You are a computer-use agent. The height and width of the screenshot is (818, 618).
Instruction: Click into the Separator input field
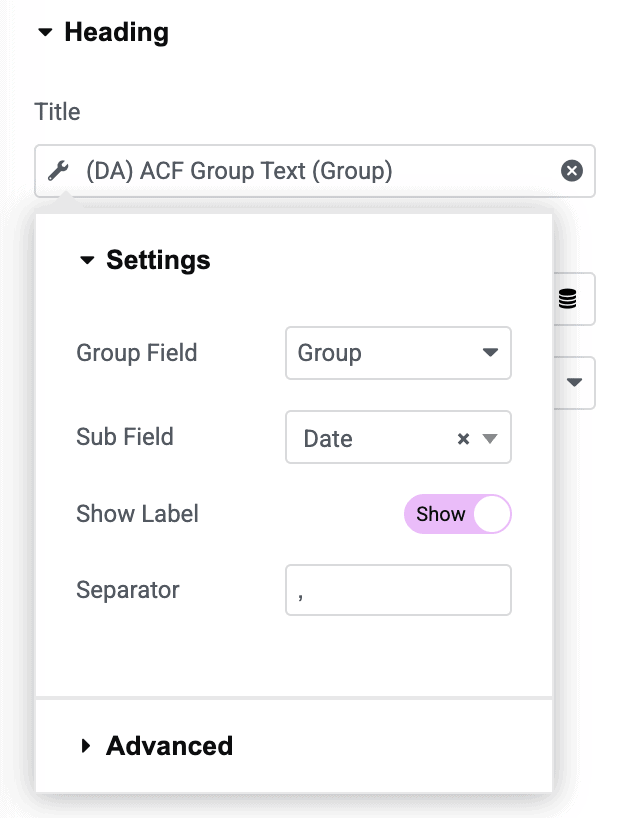click(x=398, y=590)
